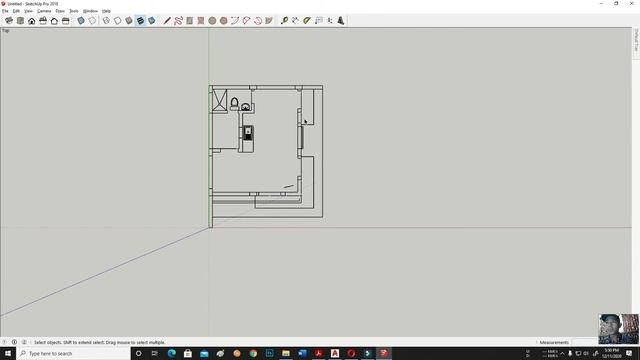640x360 pixels.
Task: Select the Protractor tool
Action: (x=307, y=20)
